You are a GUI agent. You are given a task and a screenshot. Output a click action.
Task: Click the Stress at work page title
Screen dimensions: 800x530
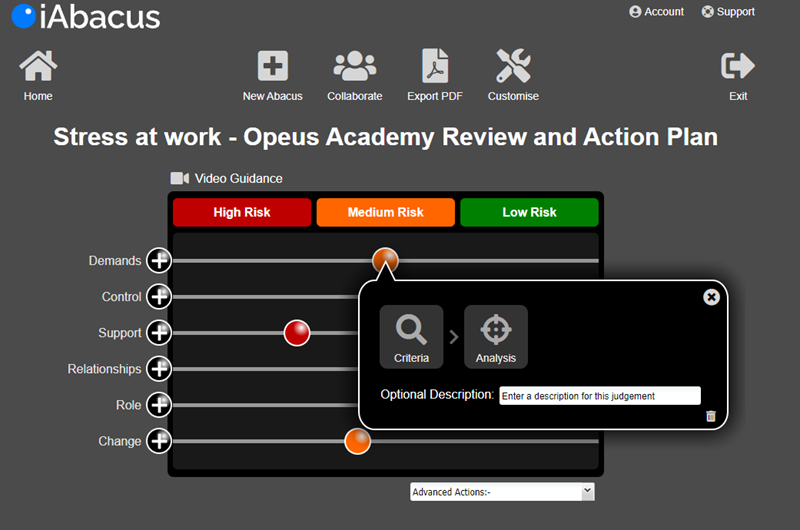386,137
